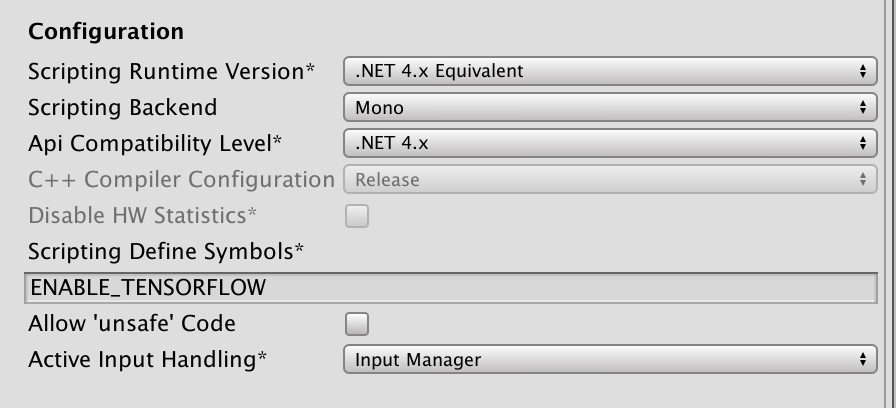The height and width of the screenshot is (408, 896).
Task: Toggle the Disable HW Statistics checkbox
Action: coord(357,216)
